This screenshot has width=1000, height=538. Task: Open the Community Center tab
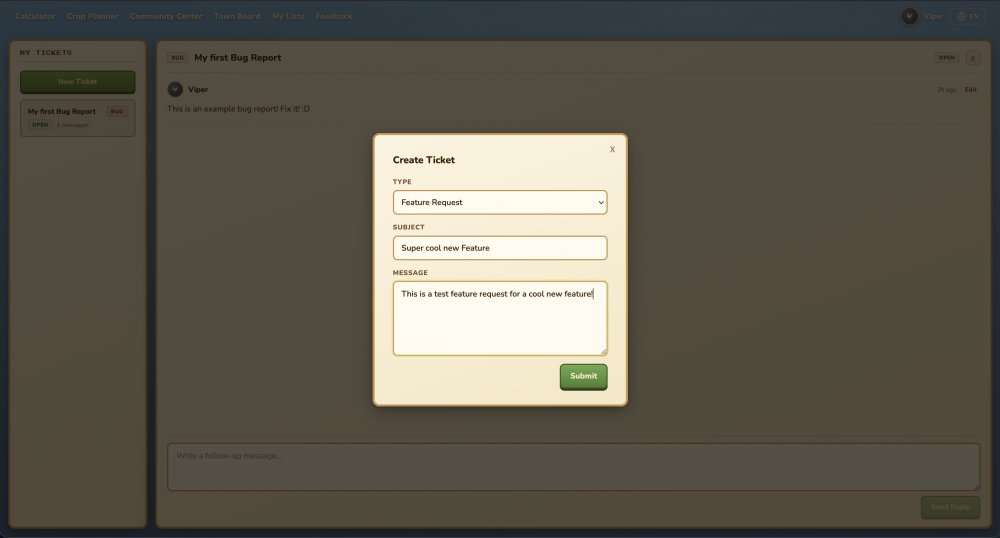[x=166, y=16]
